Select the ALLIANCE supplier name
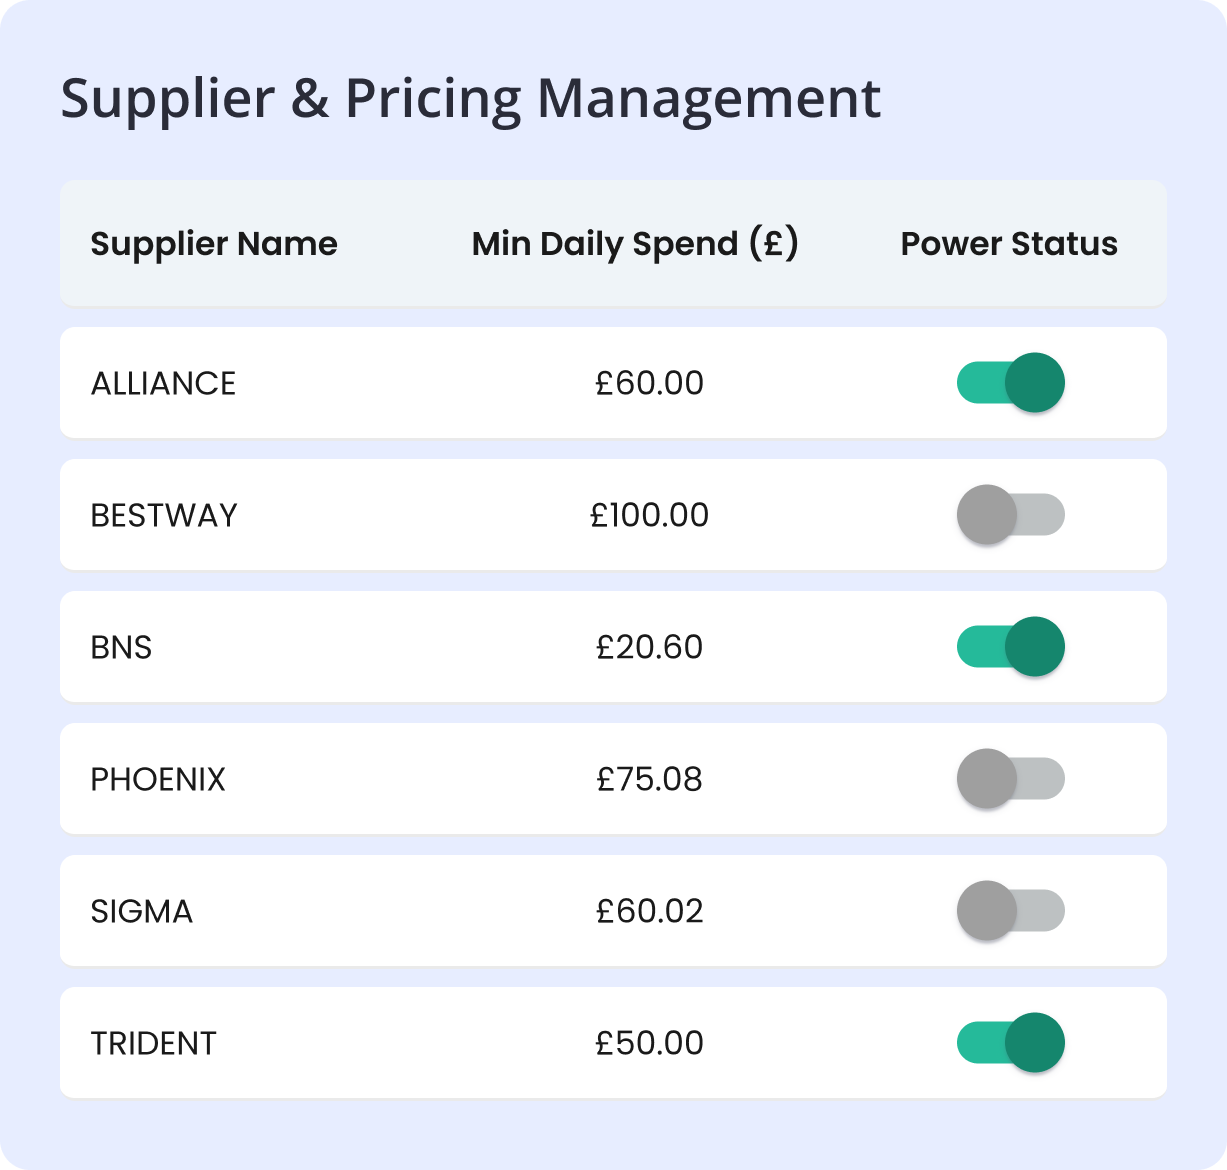 point(164,383)
